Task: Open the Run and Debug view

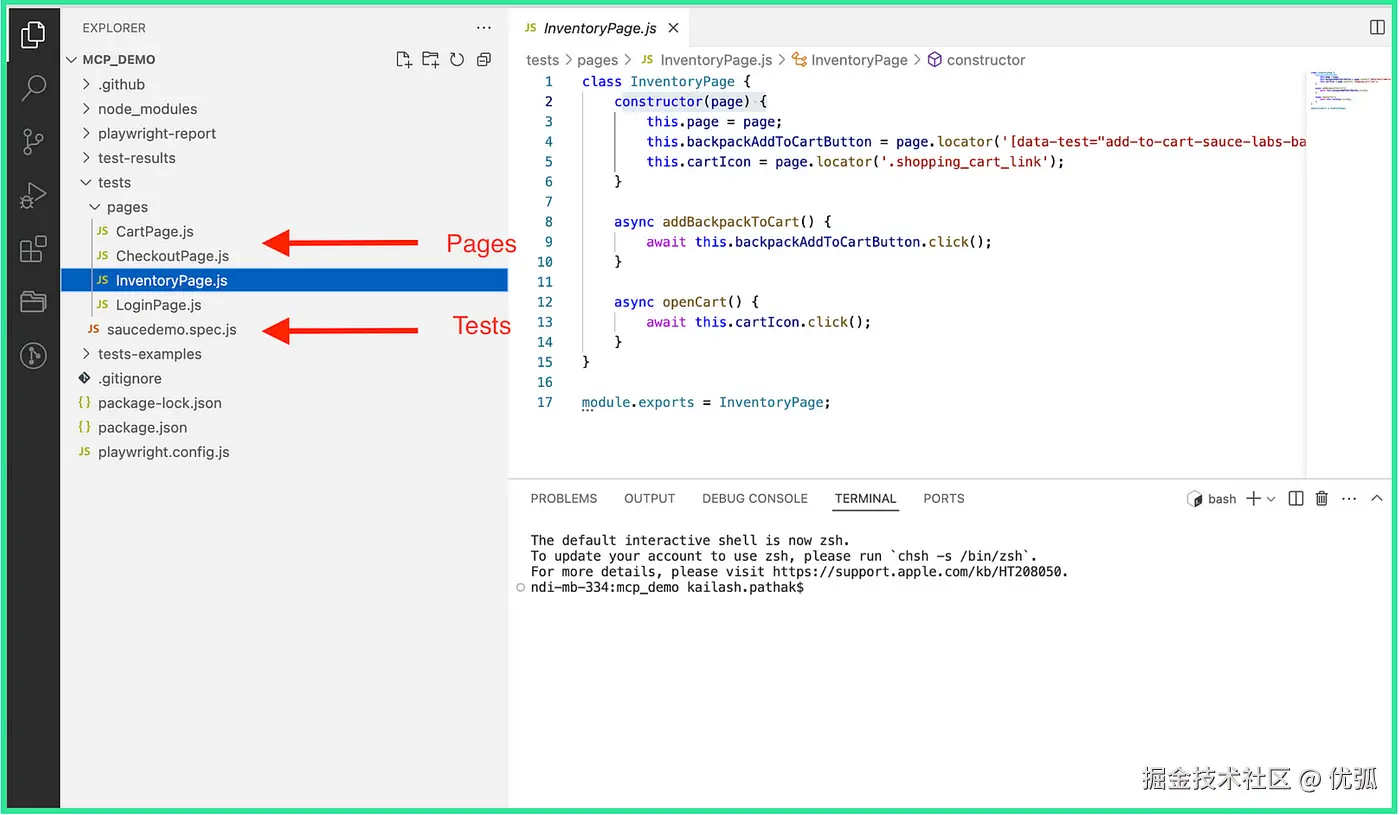Action: [x=33, y=195]
